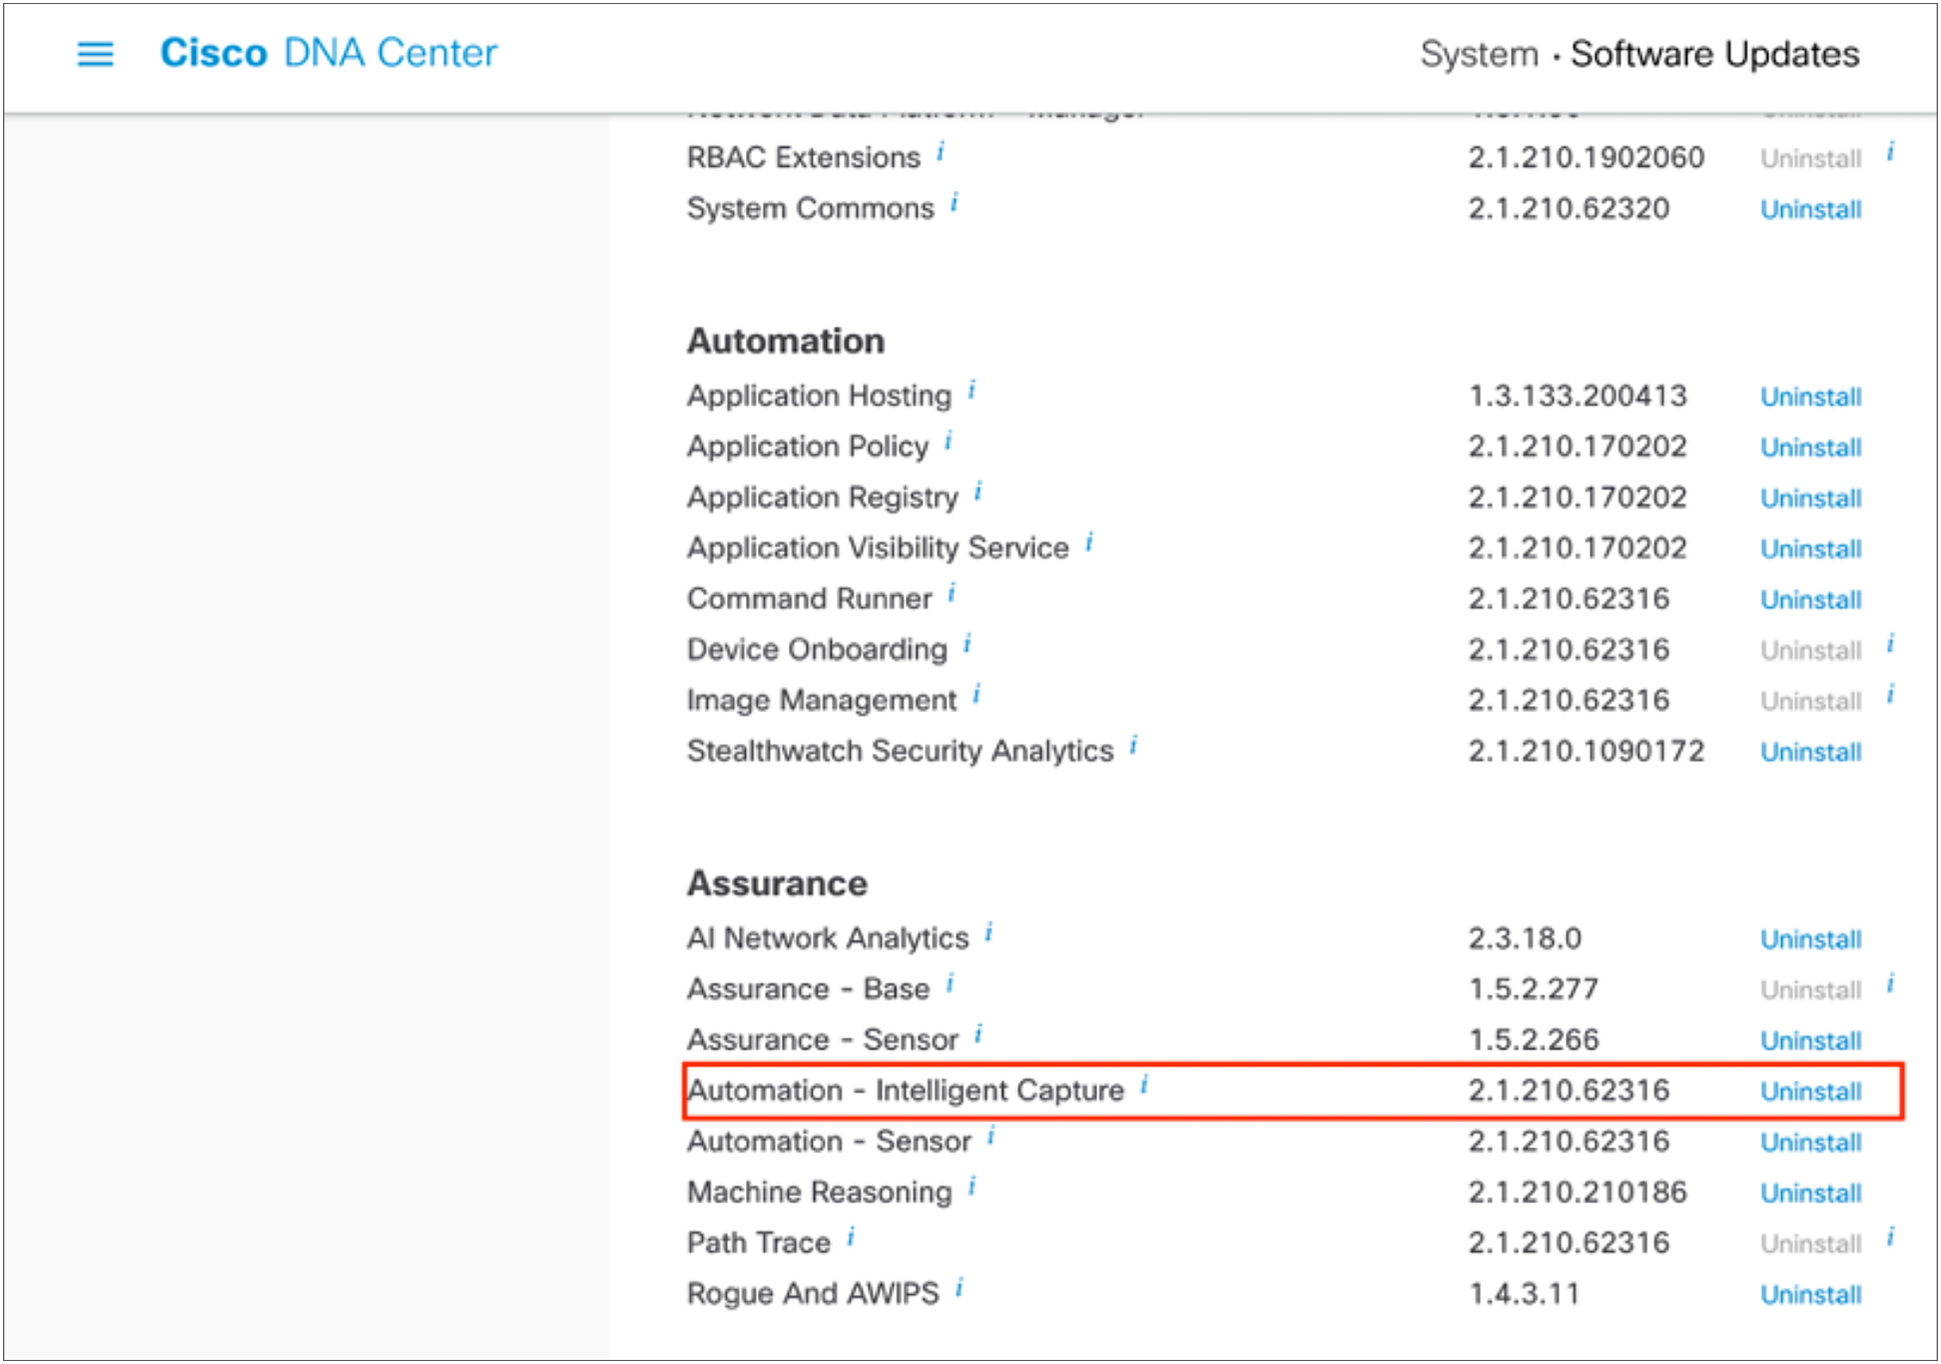Show info for Stealthwatch Security Analytics
The height and width of the screenshot is (1364, 1941).
1133,745
